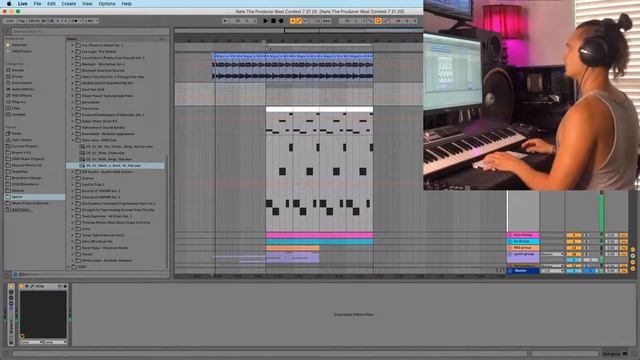640x360 pixels.
Task: Expand the Psychosis folder
Action: (73, 109)
